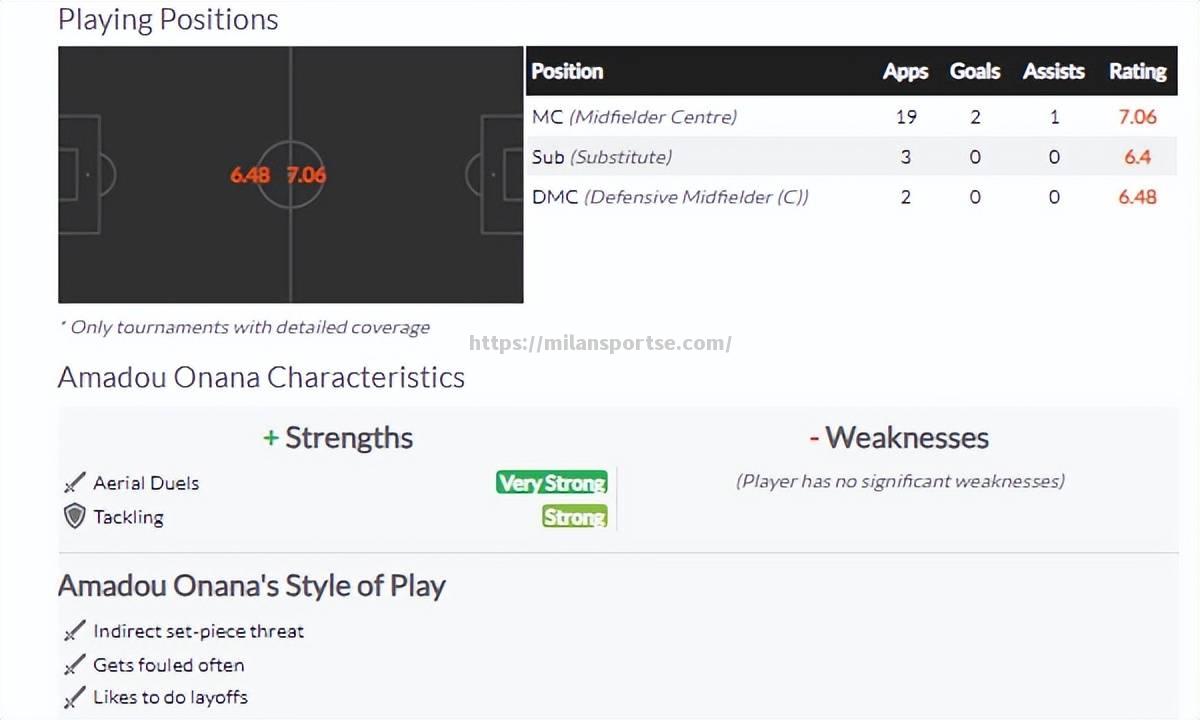This screenshot has height=720, width=1200.
Task: Click the sword icon next to Indirect set-piece threat
Action: coord(74,631)
